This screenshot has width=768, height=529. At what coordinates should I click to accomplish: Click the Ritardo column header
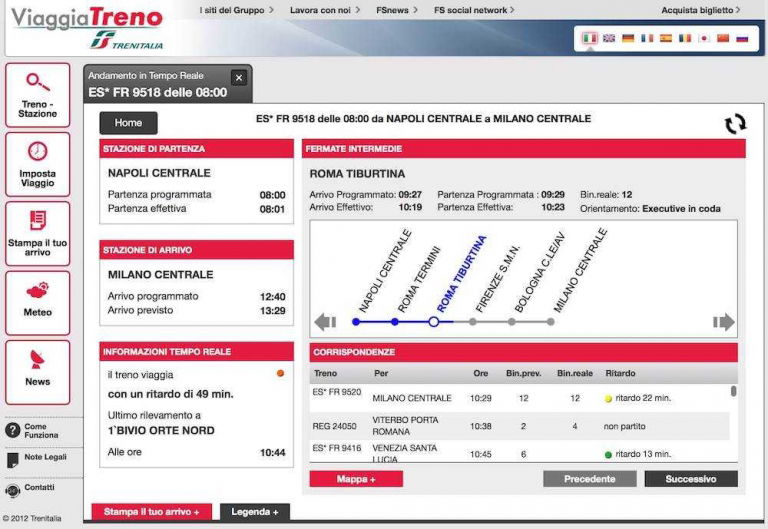point(620,373)
